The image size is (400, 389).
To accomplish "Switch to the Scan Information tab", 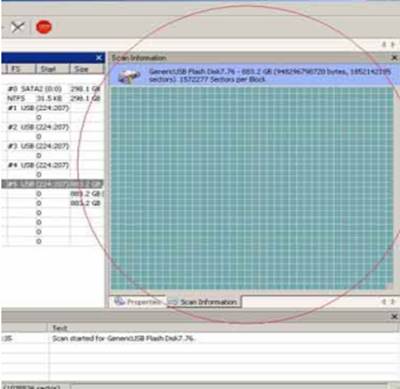I will (x=204, y=302).
